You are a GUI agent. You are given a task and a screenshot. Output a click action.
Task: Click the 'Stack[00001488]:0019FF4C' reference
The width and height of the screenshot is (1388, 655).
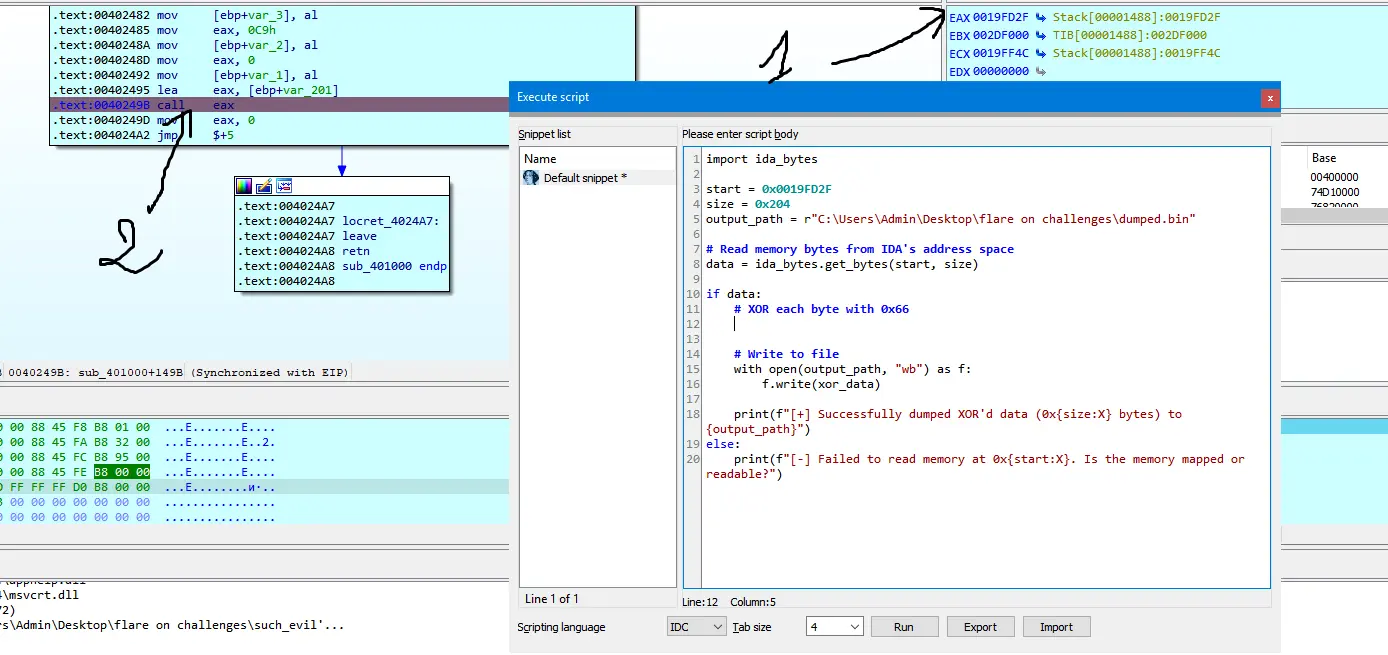pos(1136,53)
